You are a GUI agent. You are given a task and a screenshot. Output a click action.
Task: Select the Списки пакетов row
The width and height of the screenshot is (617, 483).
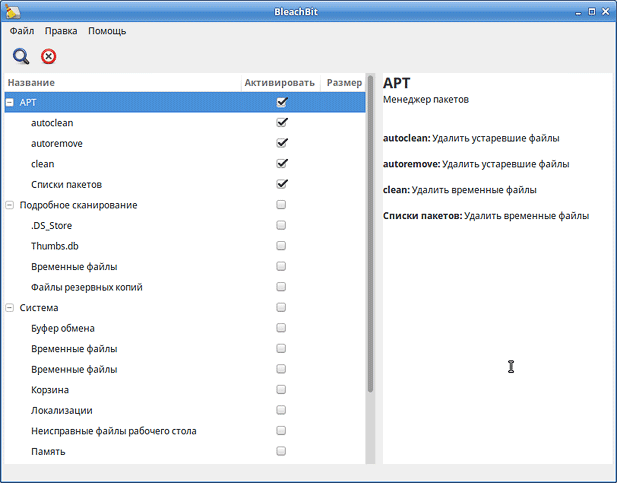(185, 184)
